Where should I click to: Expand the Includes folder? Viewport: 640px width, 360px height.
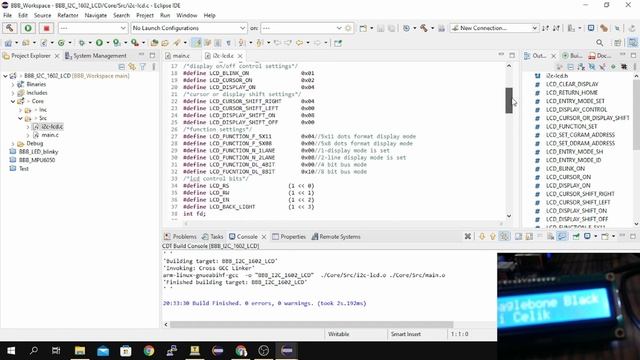point(13,93)
